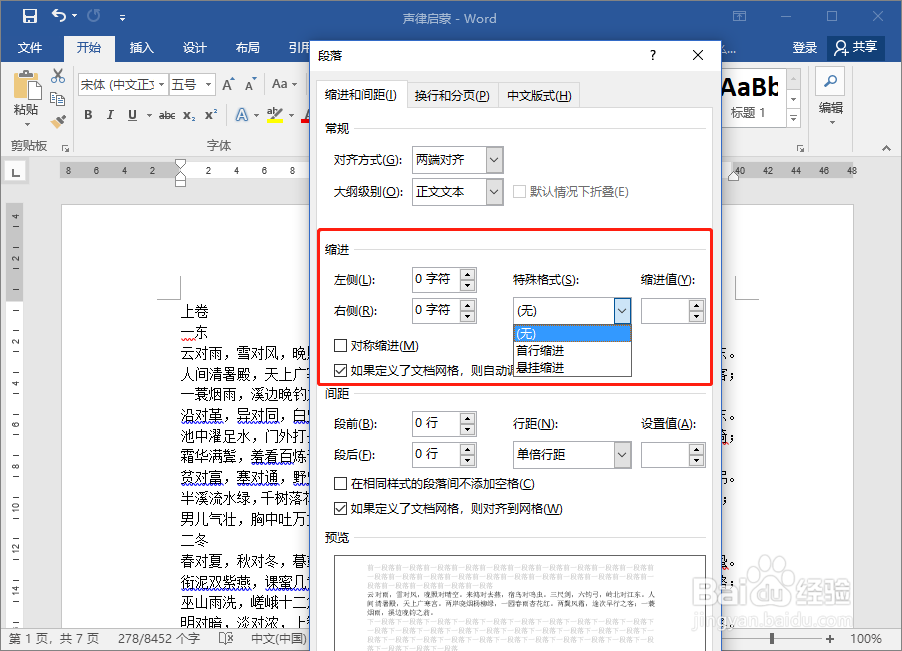Apply strikethrough to text

tap(169, 115)
